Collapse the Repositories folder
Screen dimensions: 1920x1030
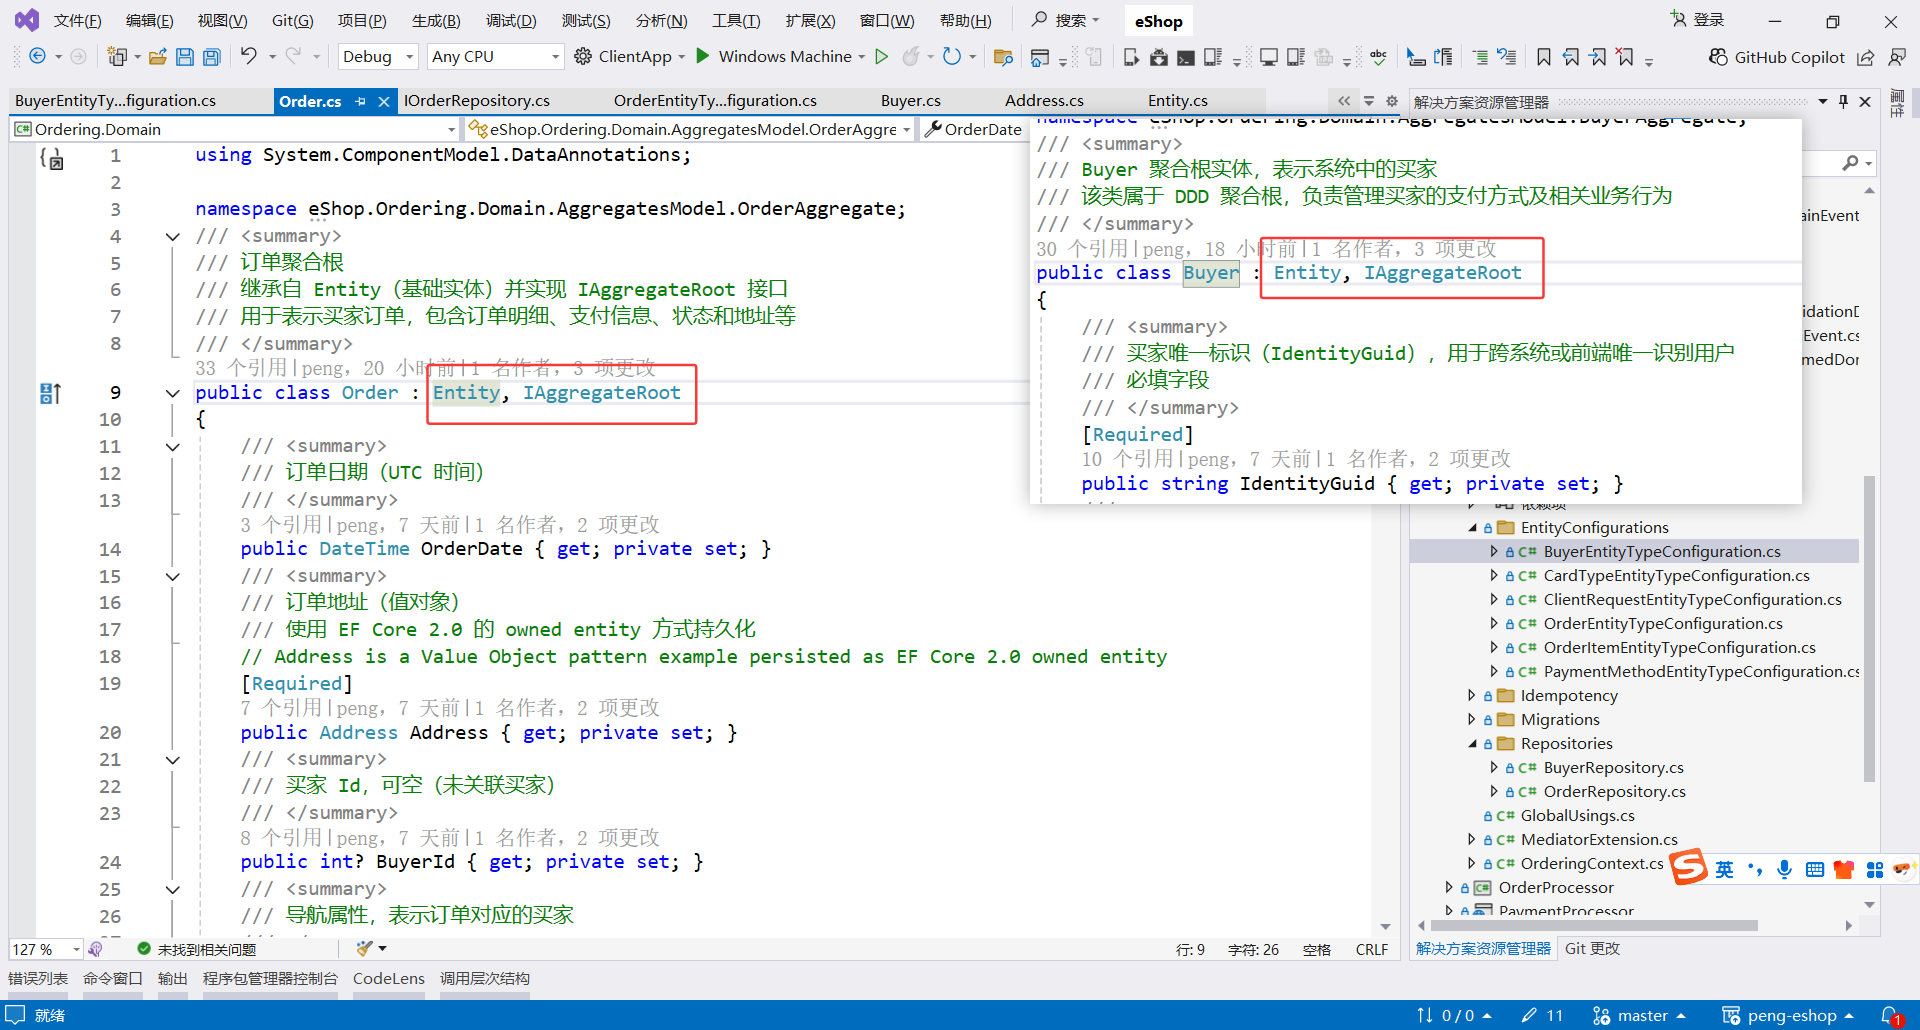click(x=1472, y=744)
